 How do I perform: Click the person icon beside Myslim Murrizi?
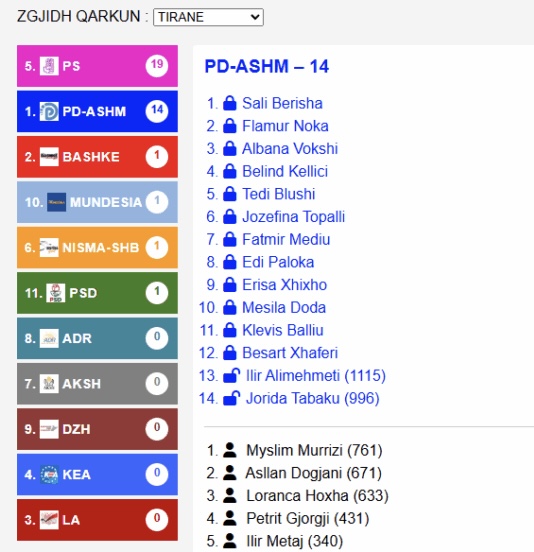coord(230,450)
